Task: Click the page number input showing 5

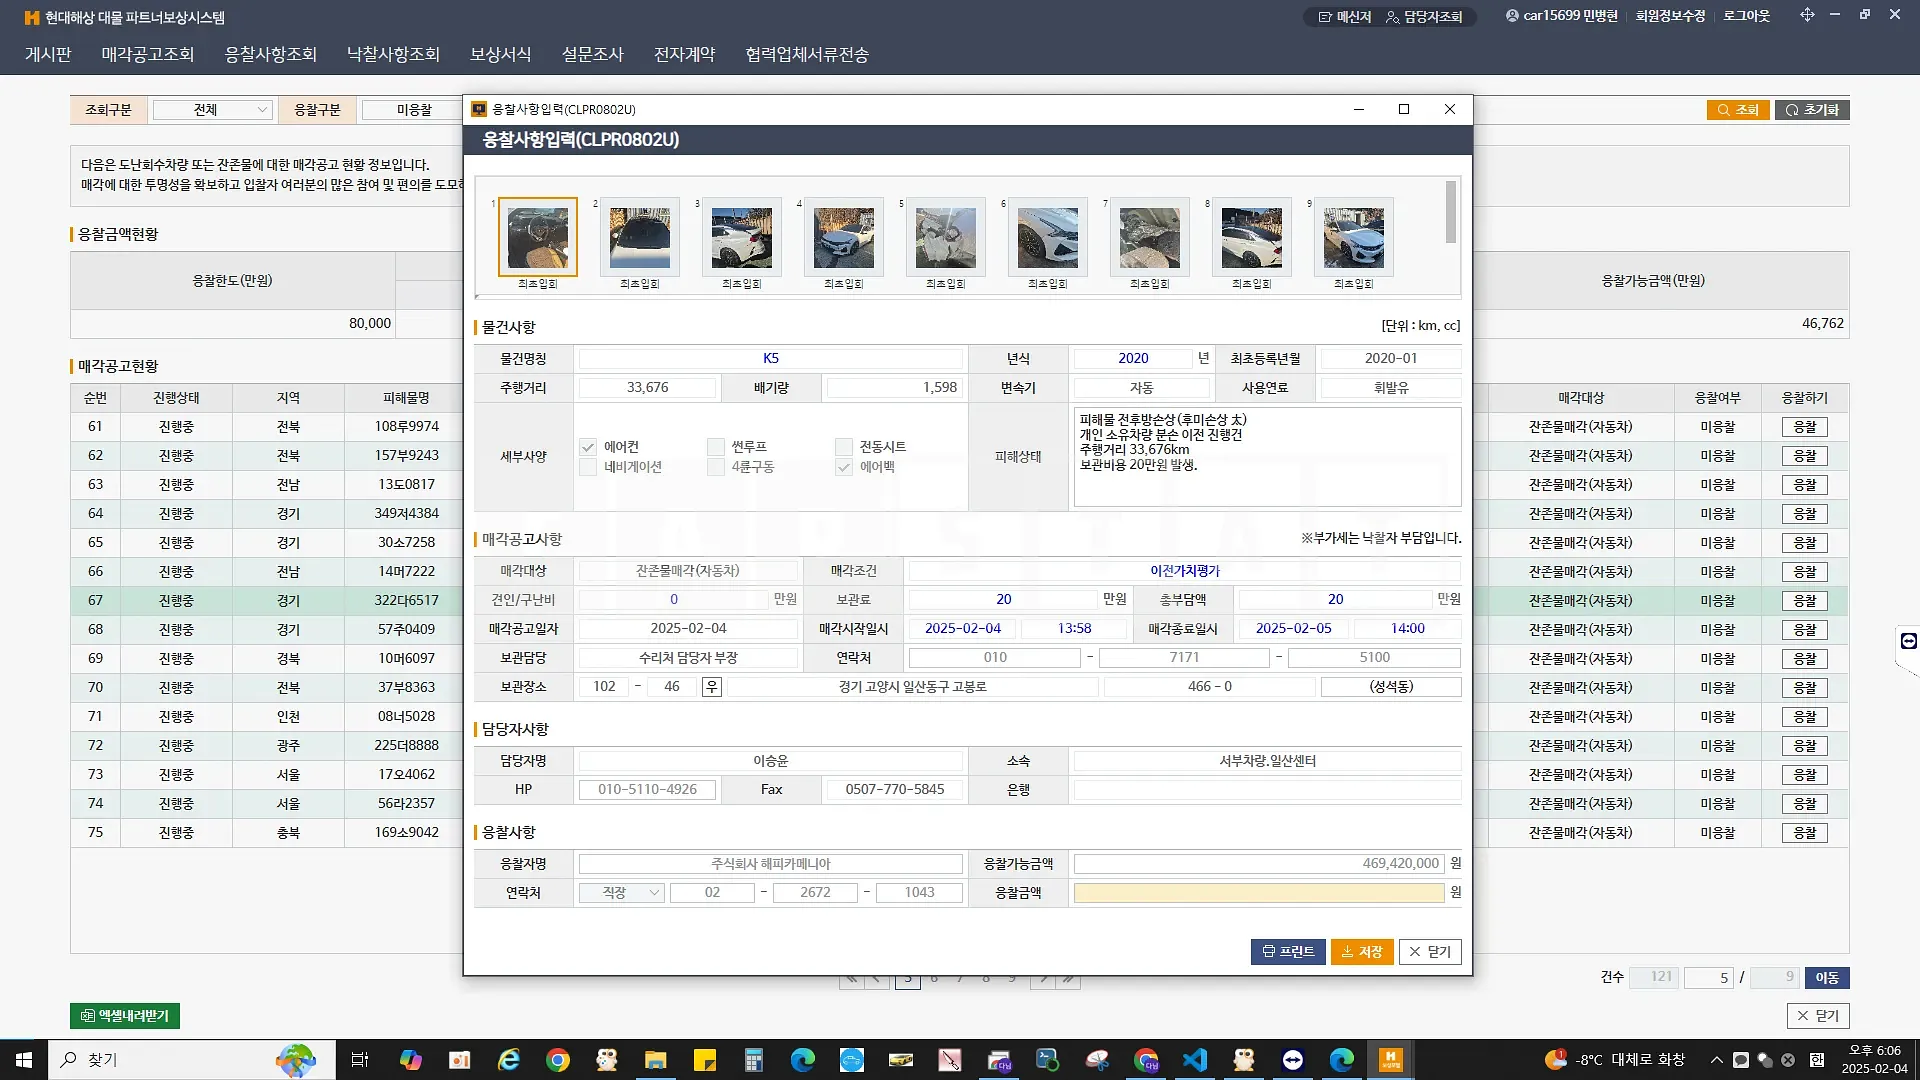Action: [1709, 978]
